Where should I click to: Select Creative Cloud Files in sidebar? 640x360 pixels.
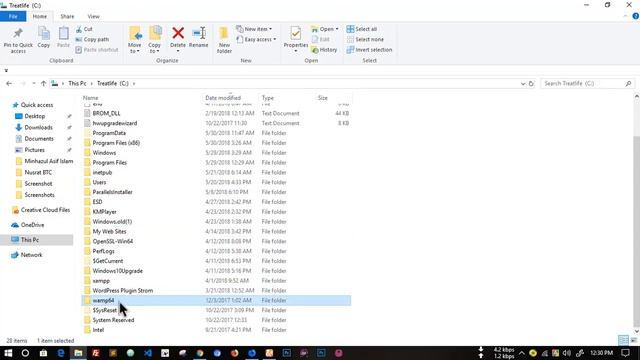(45, 210)
